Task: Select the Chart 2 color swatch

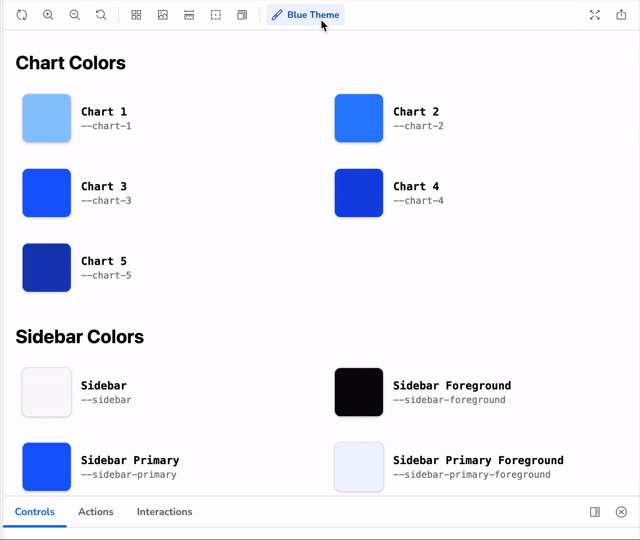Action: 359,118
